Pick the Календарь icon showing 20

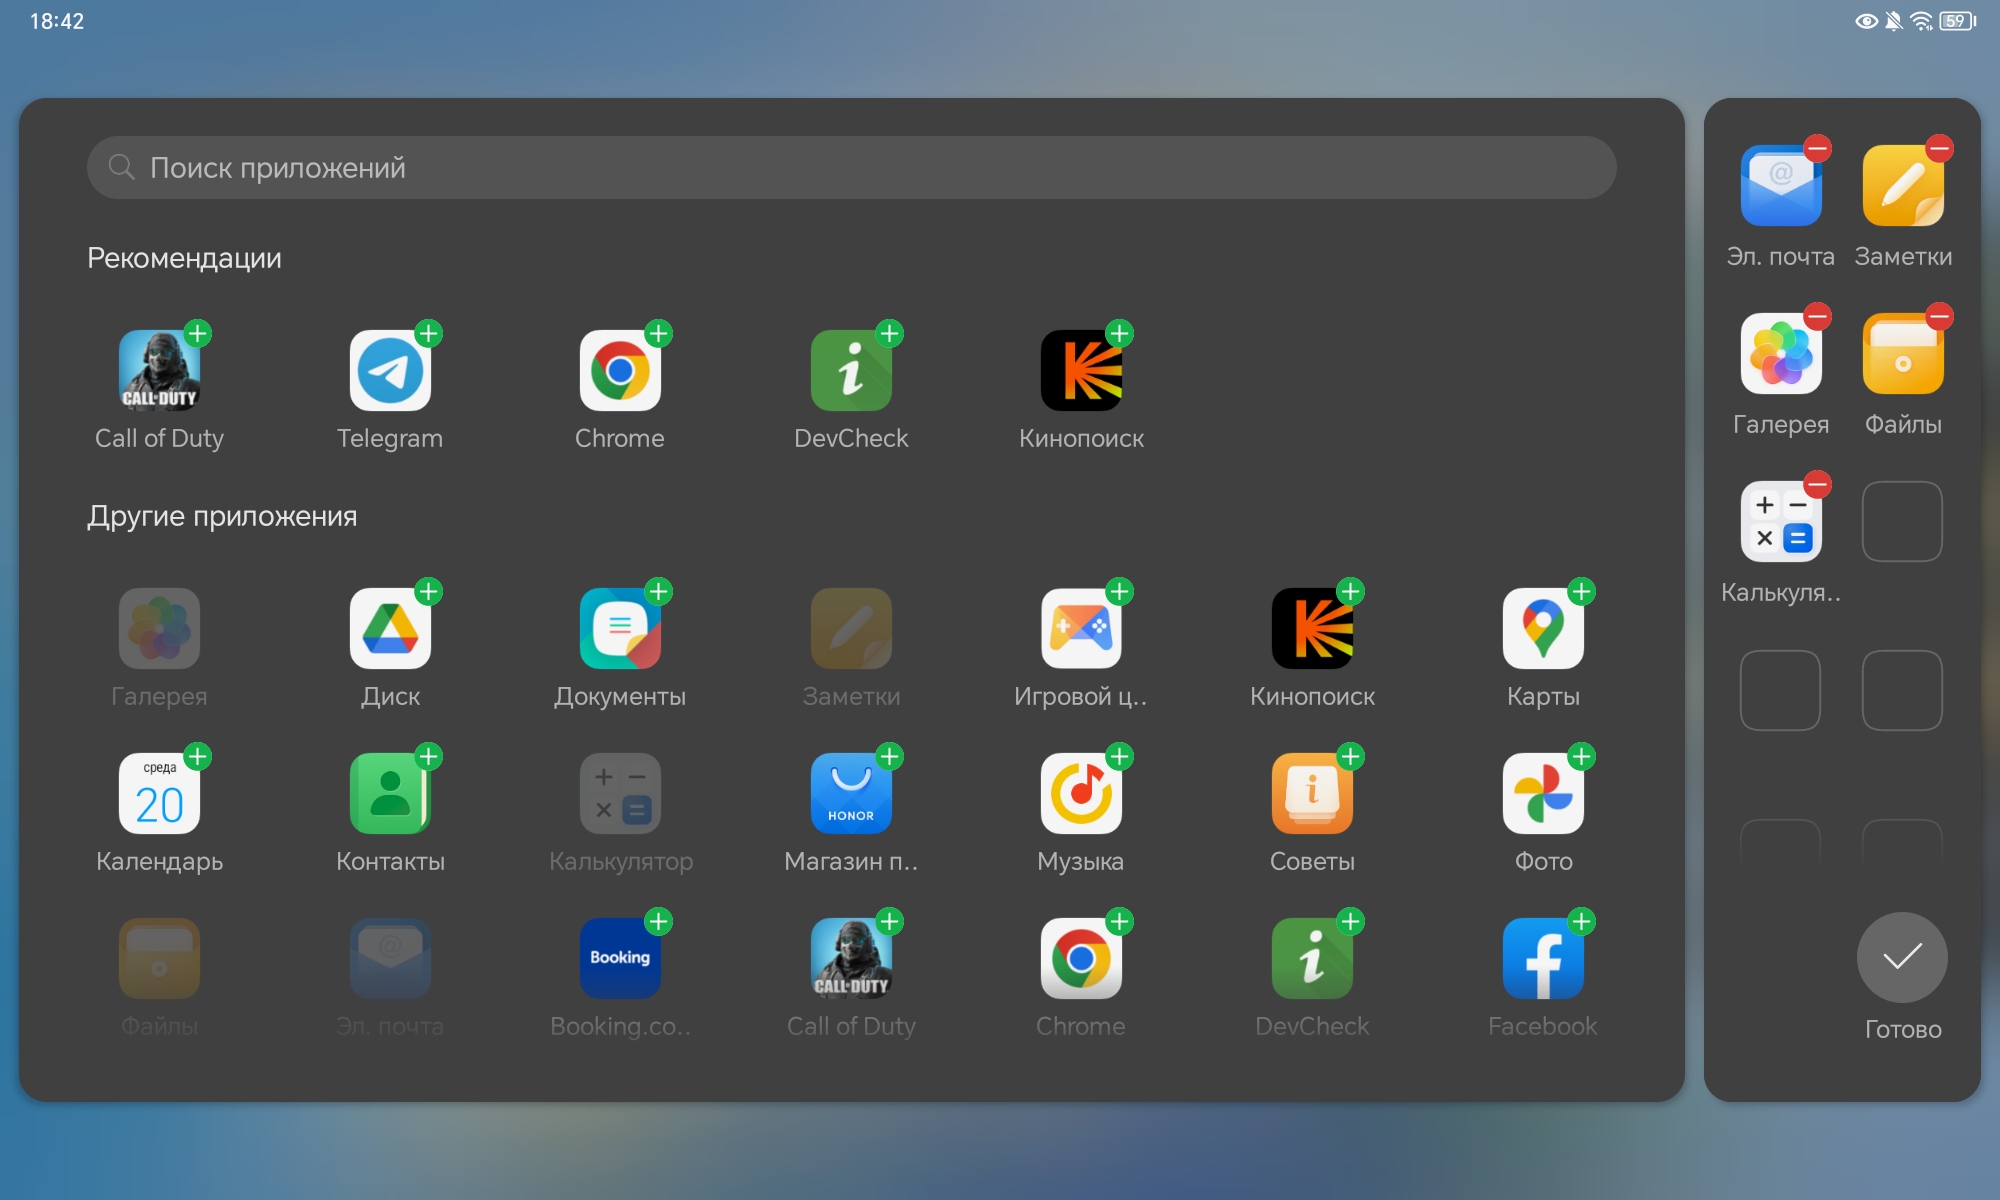point(159,794)
